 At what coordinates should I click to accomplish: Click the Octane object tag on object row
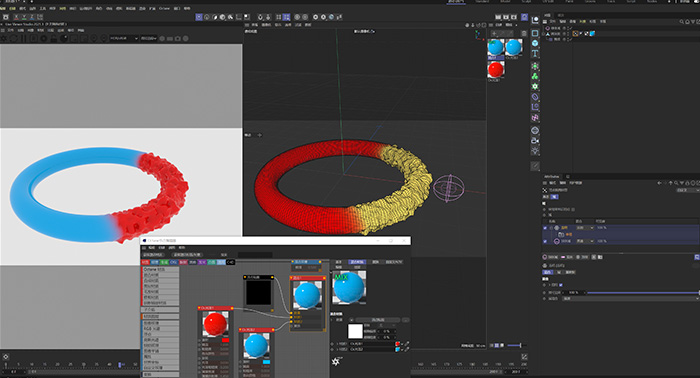pyautogui.click(x=575, y=33)
